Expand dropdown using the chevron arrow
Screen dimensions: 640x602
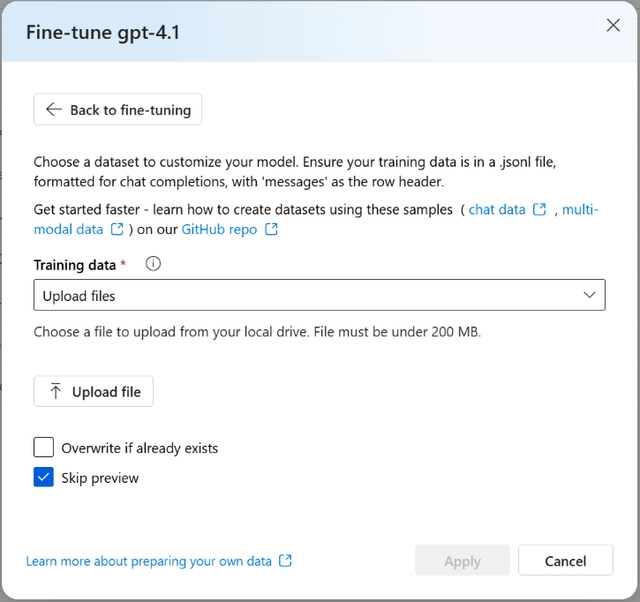(x=588, y=296)
